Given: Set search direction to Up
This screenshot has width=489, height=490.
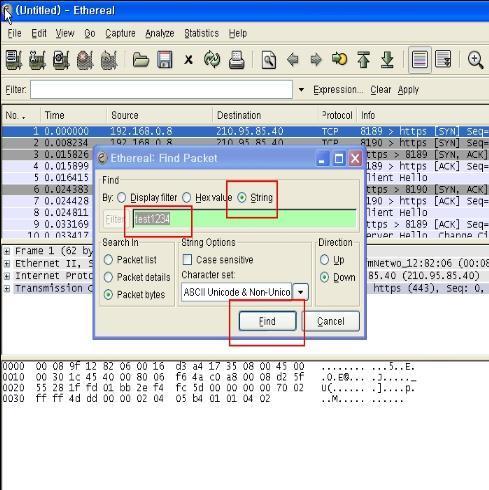Looking at the screenshot, I should (x=324, y=260).
